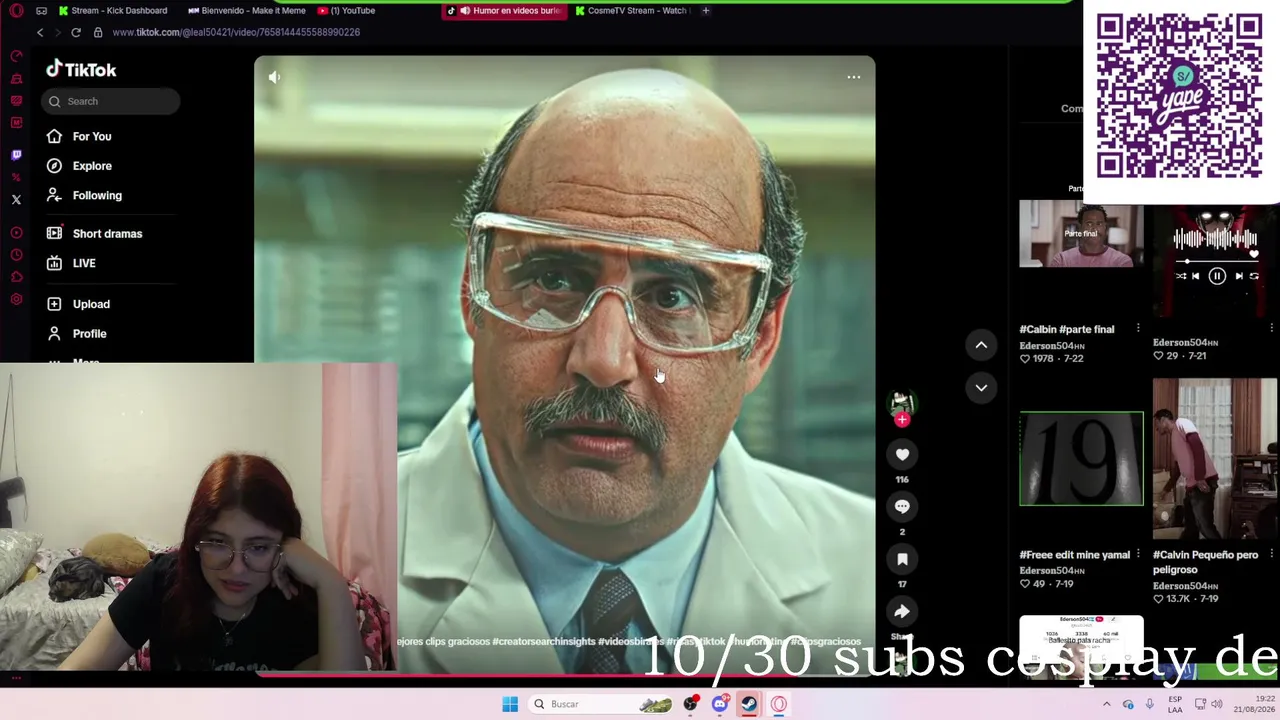Open the video's three-dot options menu

coord(853,77)
